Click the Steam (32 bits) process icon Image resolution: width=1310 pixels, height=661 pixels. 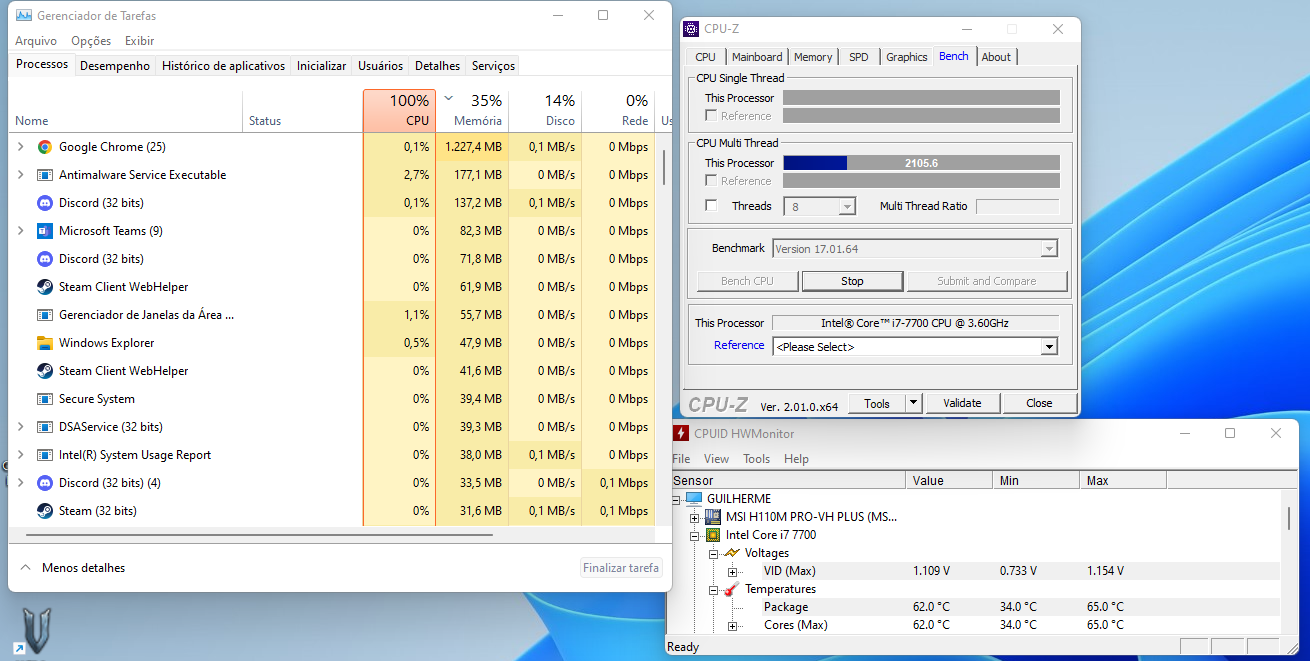[44, 511]
